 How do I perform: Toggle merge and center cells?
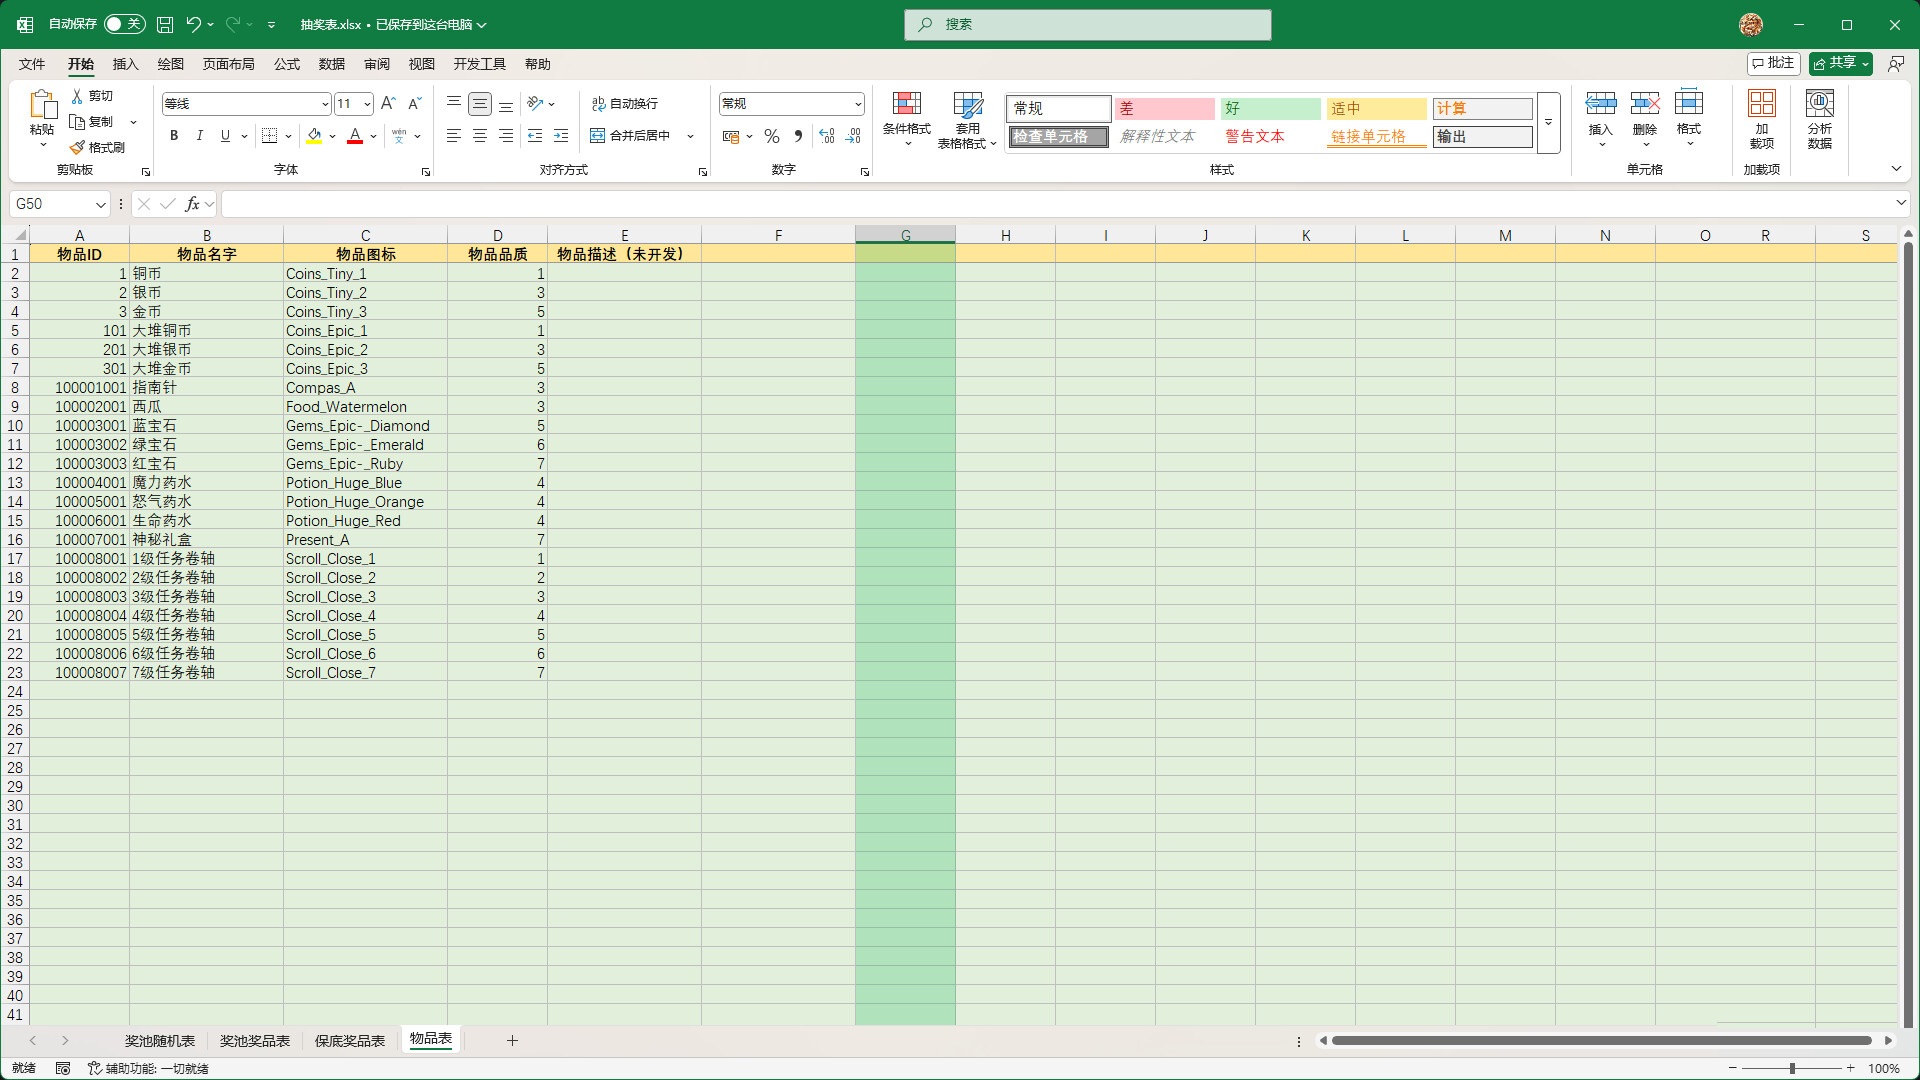(x=634, y=136)
